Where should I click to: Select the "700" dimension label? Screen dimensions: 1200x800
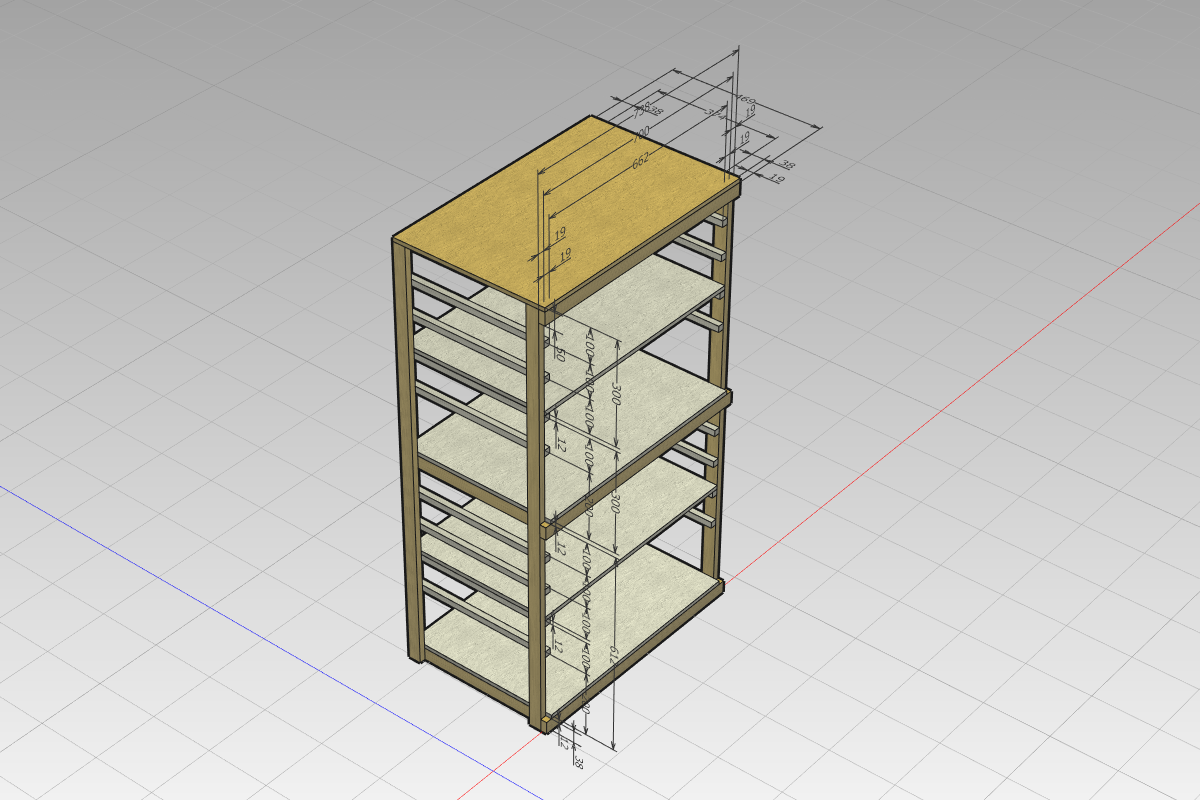point(640,133)
